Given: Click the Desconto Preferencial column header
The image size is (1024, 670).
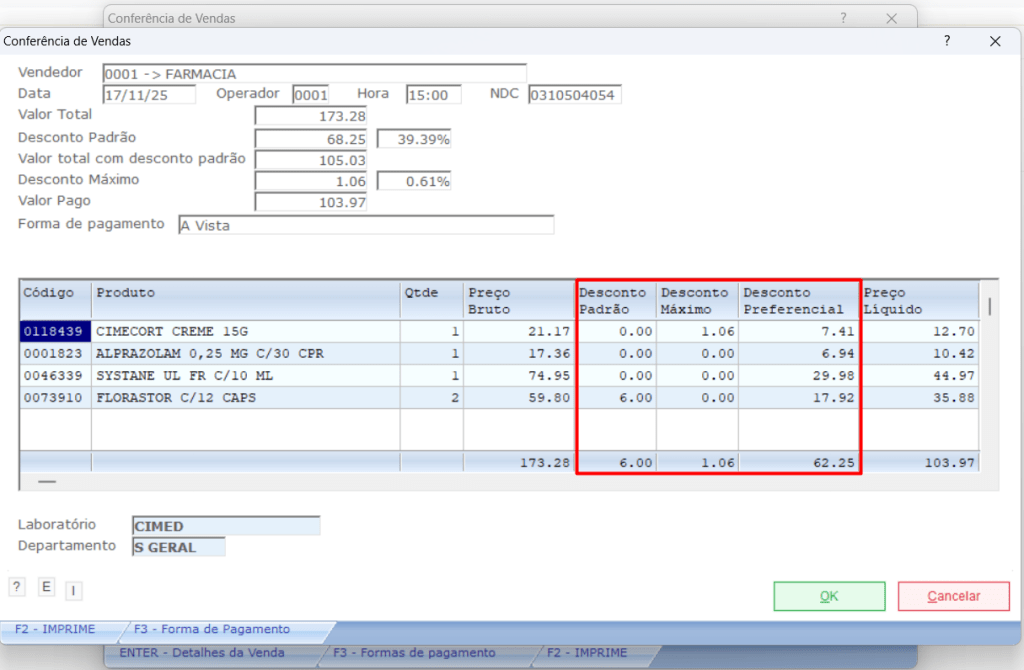Looking at the screenshot, I should [798, 300].
